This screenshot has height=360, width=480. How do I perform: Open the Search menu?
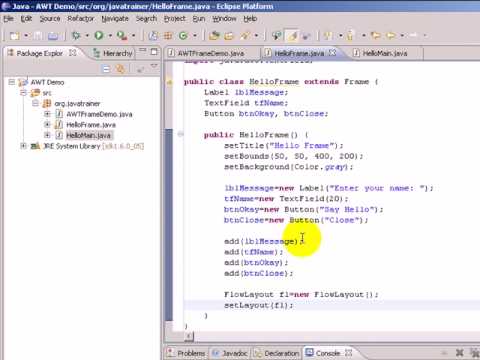tap(146, 19)
